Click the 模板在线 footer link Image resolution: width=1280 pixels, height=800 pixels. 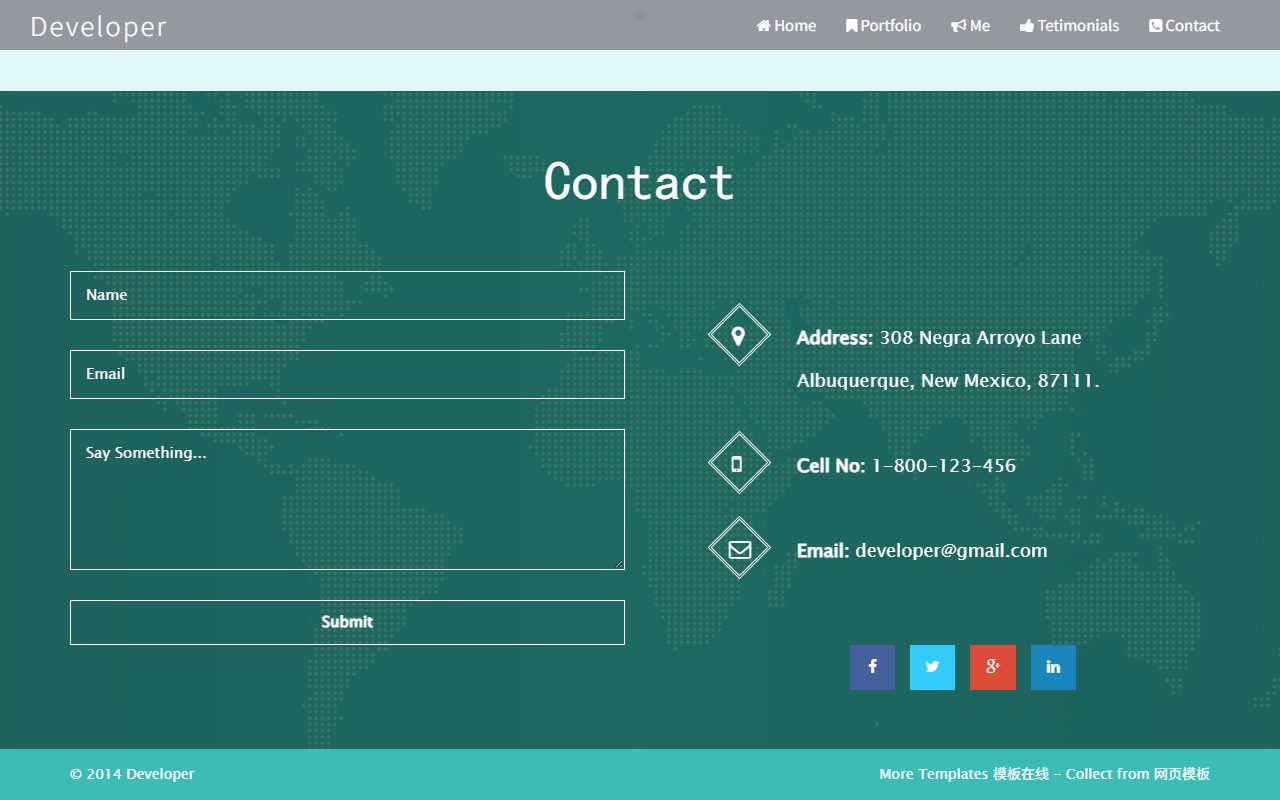pyautogui.click(x=1021, y=774)
